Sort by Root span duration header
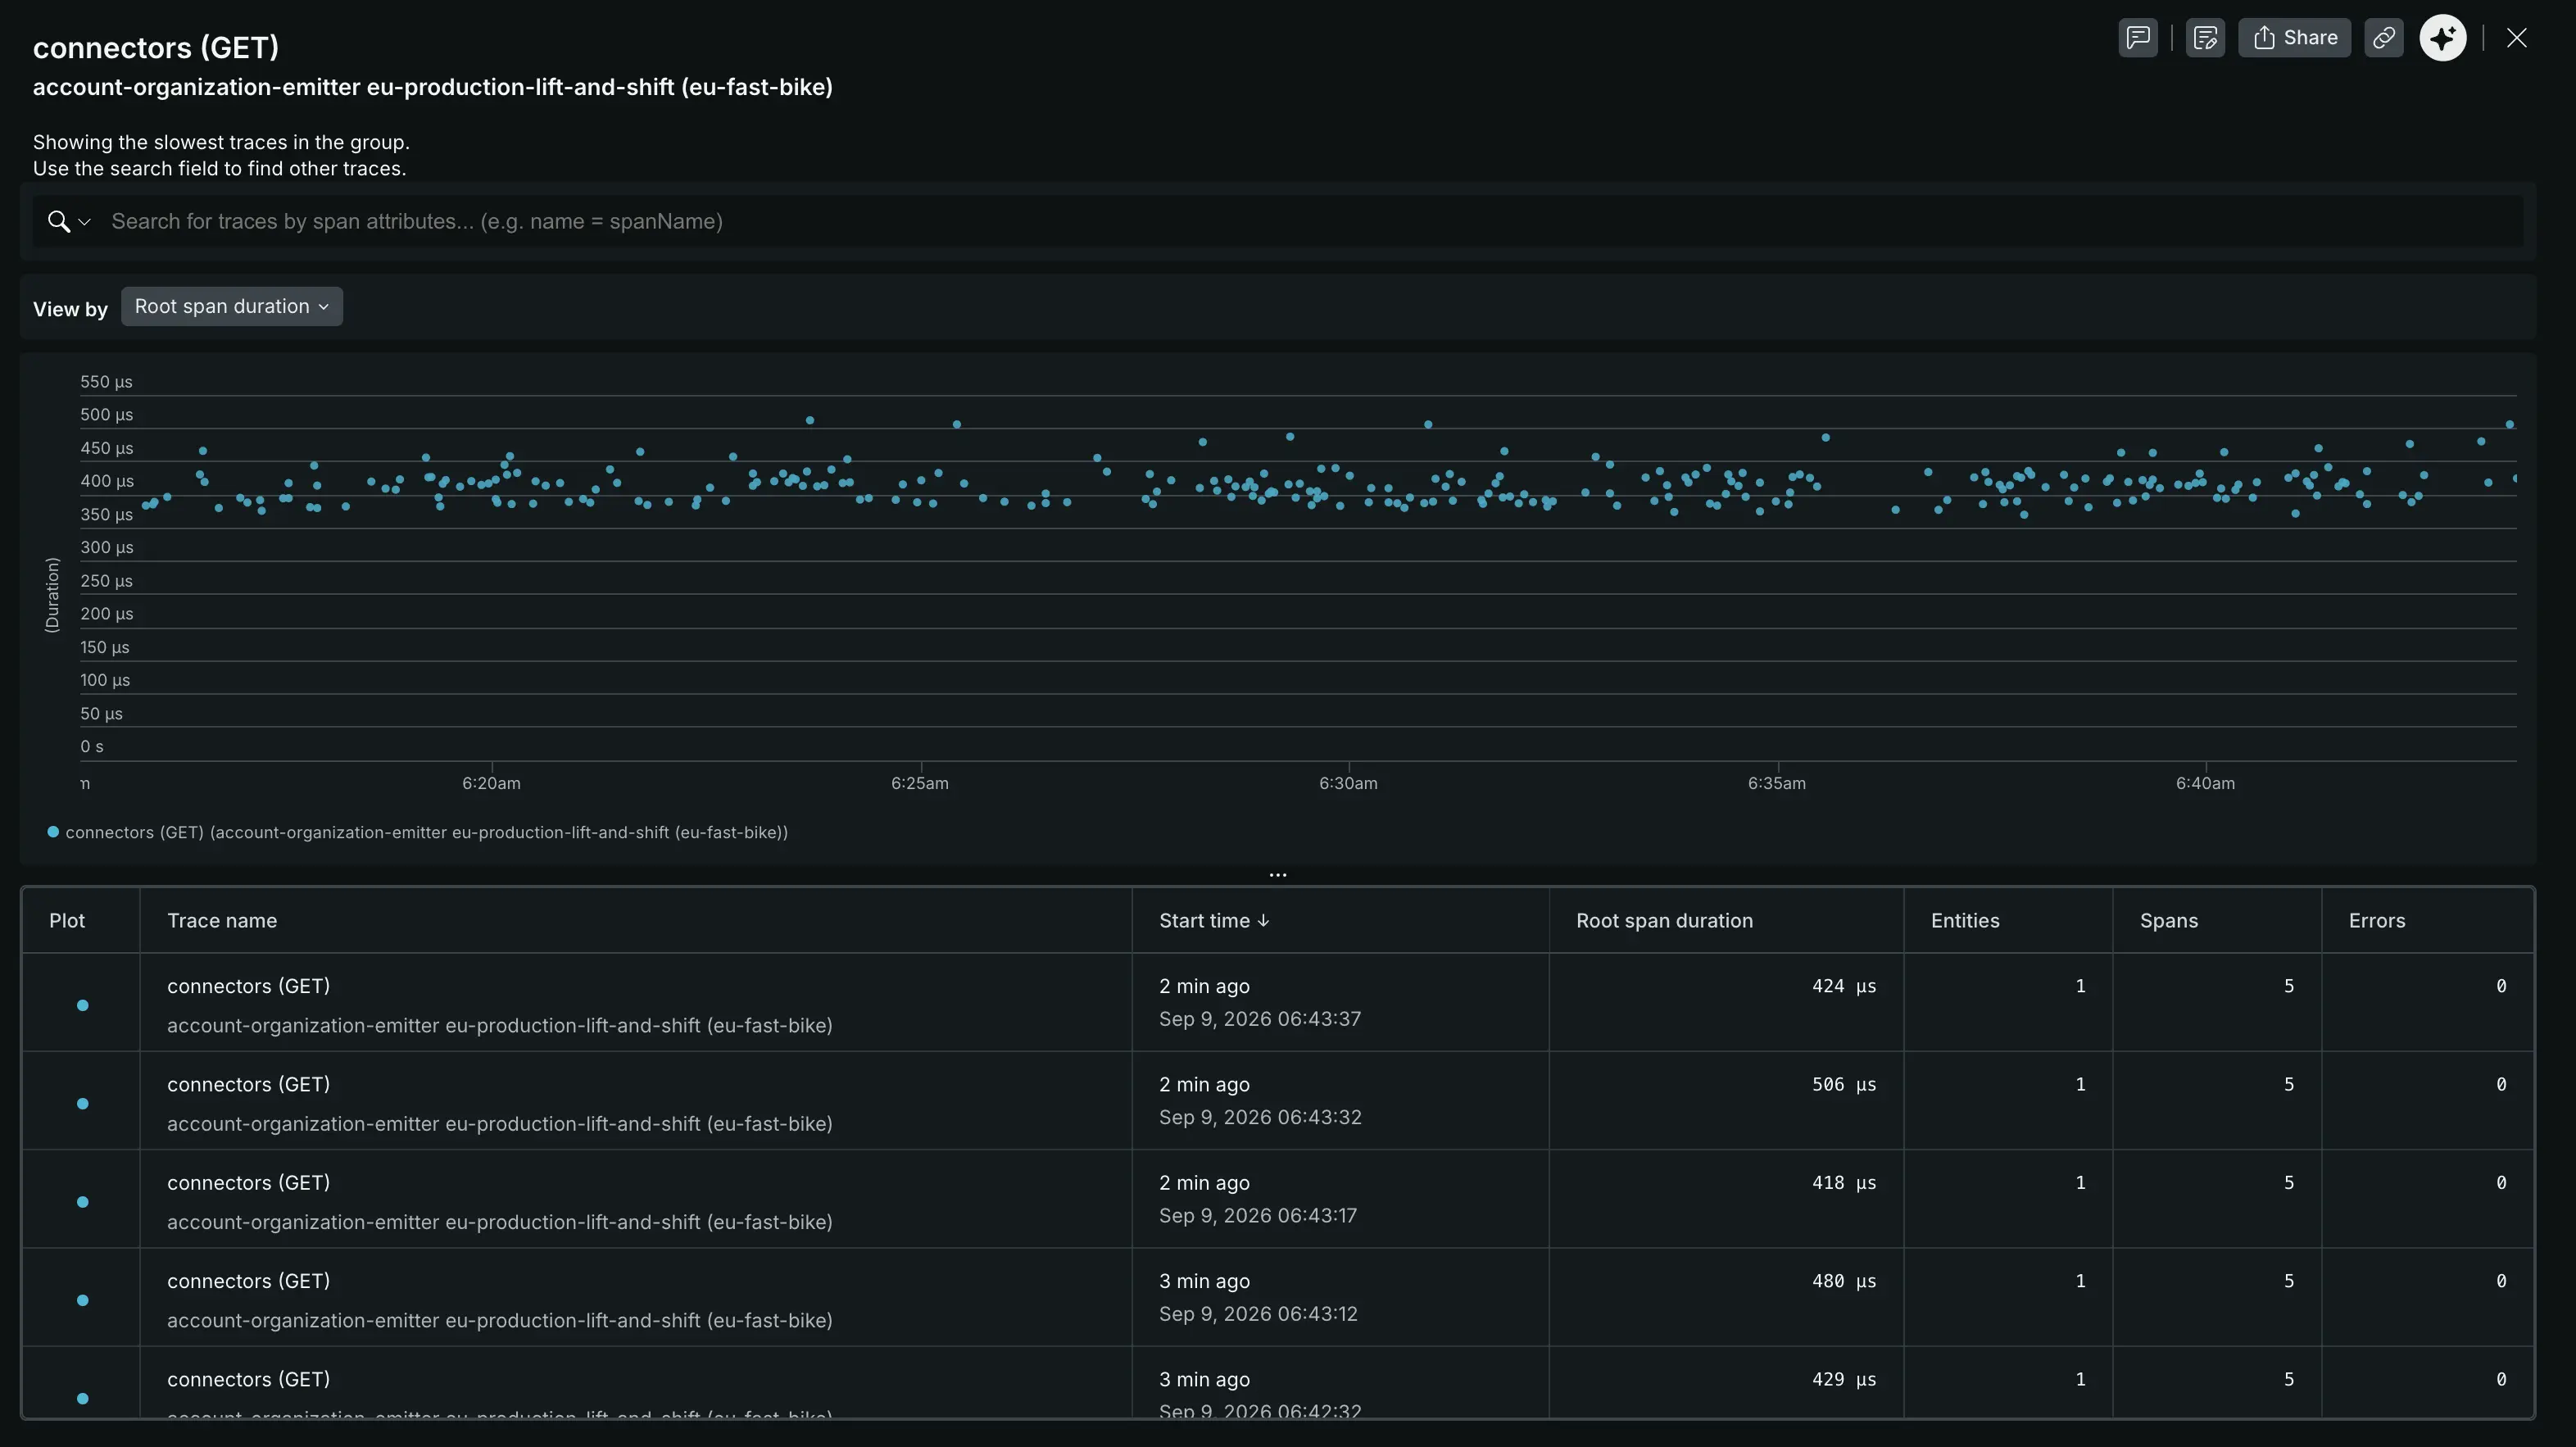Image resolution: width=2576 pixels, height=1447 pixels. click(x=1664, y=920)
